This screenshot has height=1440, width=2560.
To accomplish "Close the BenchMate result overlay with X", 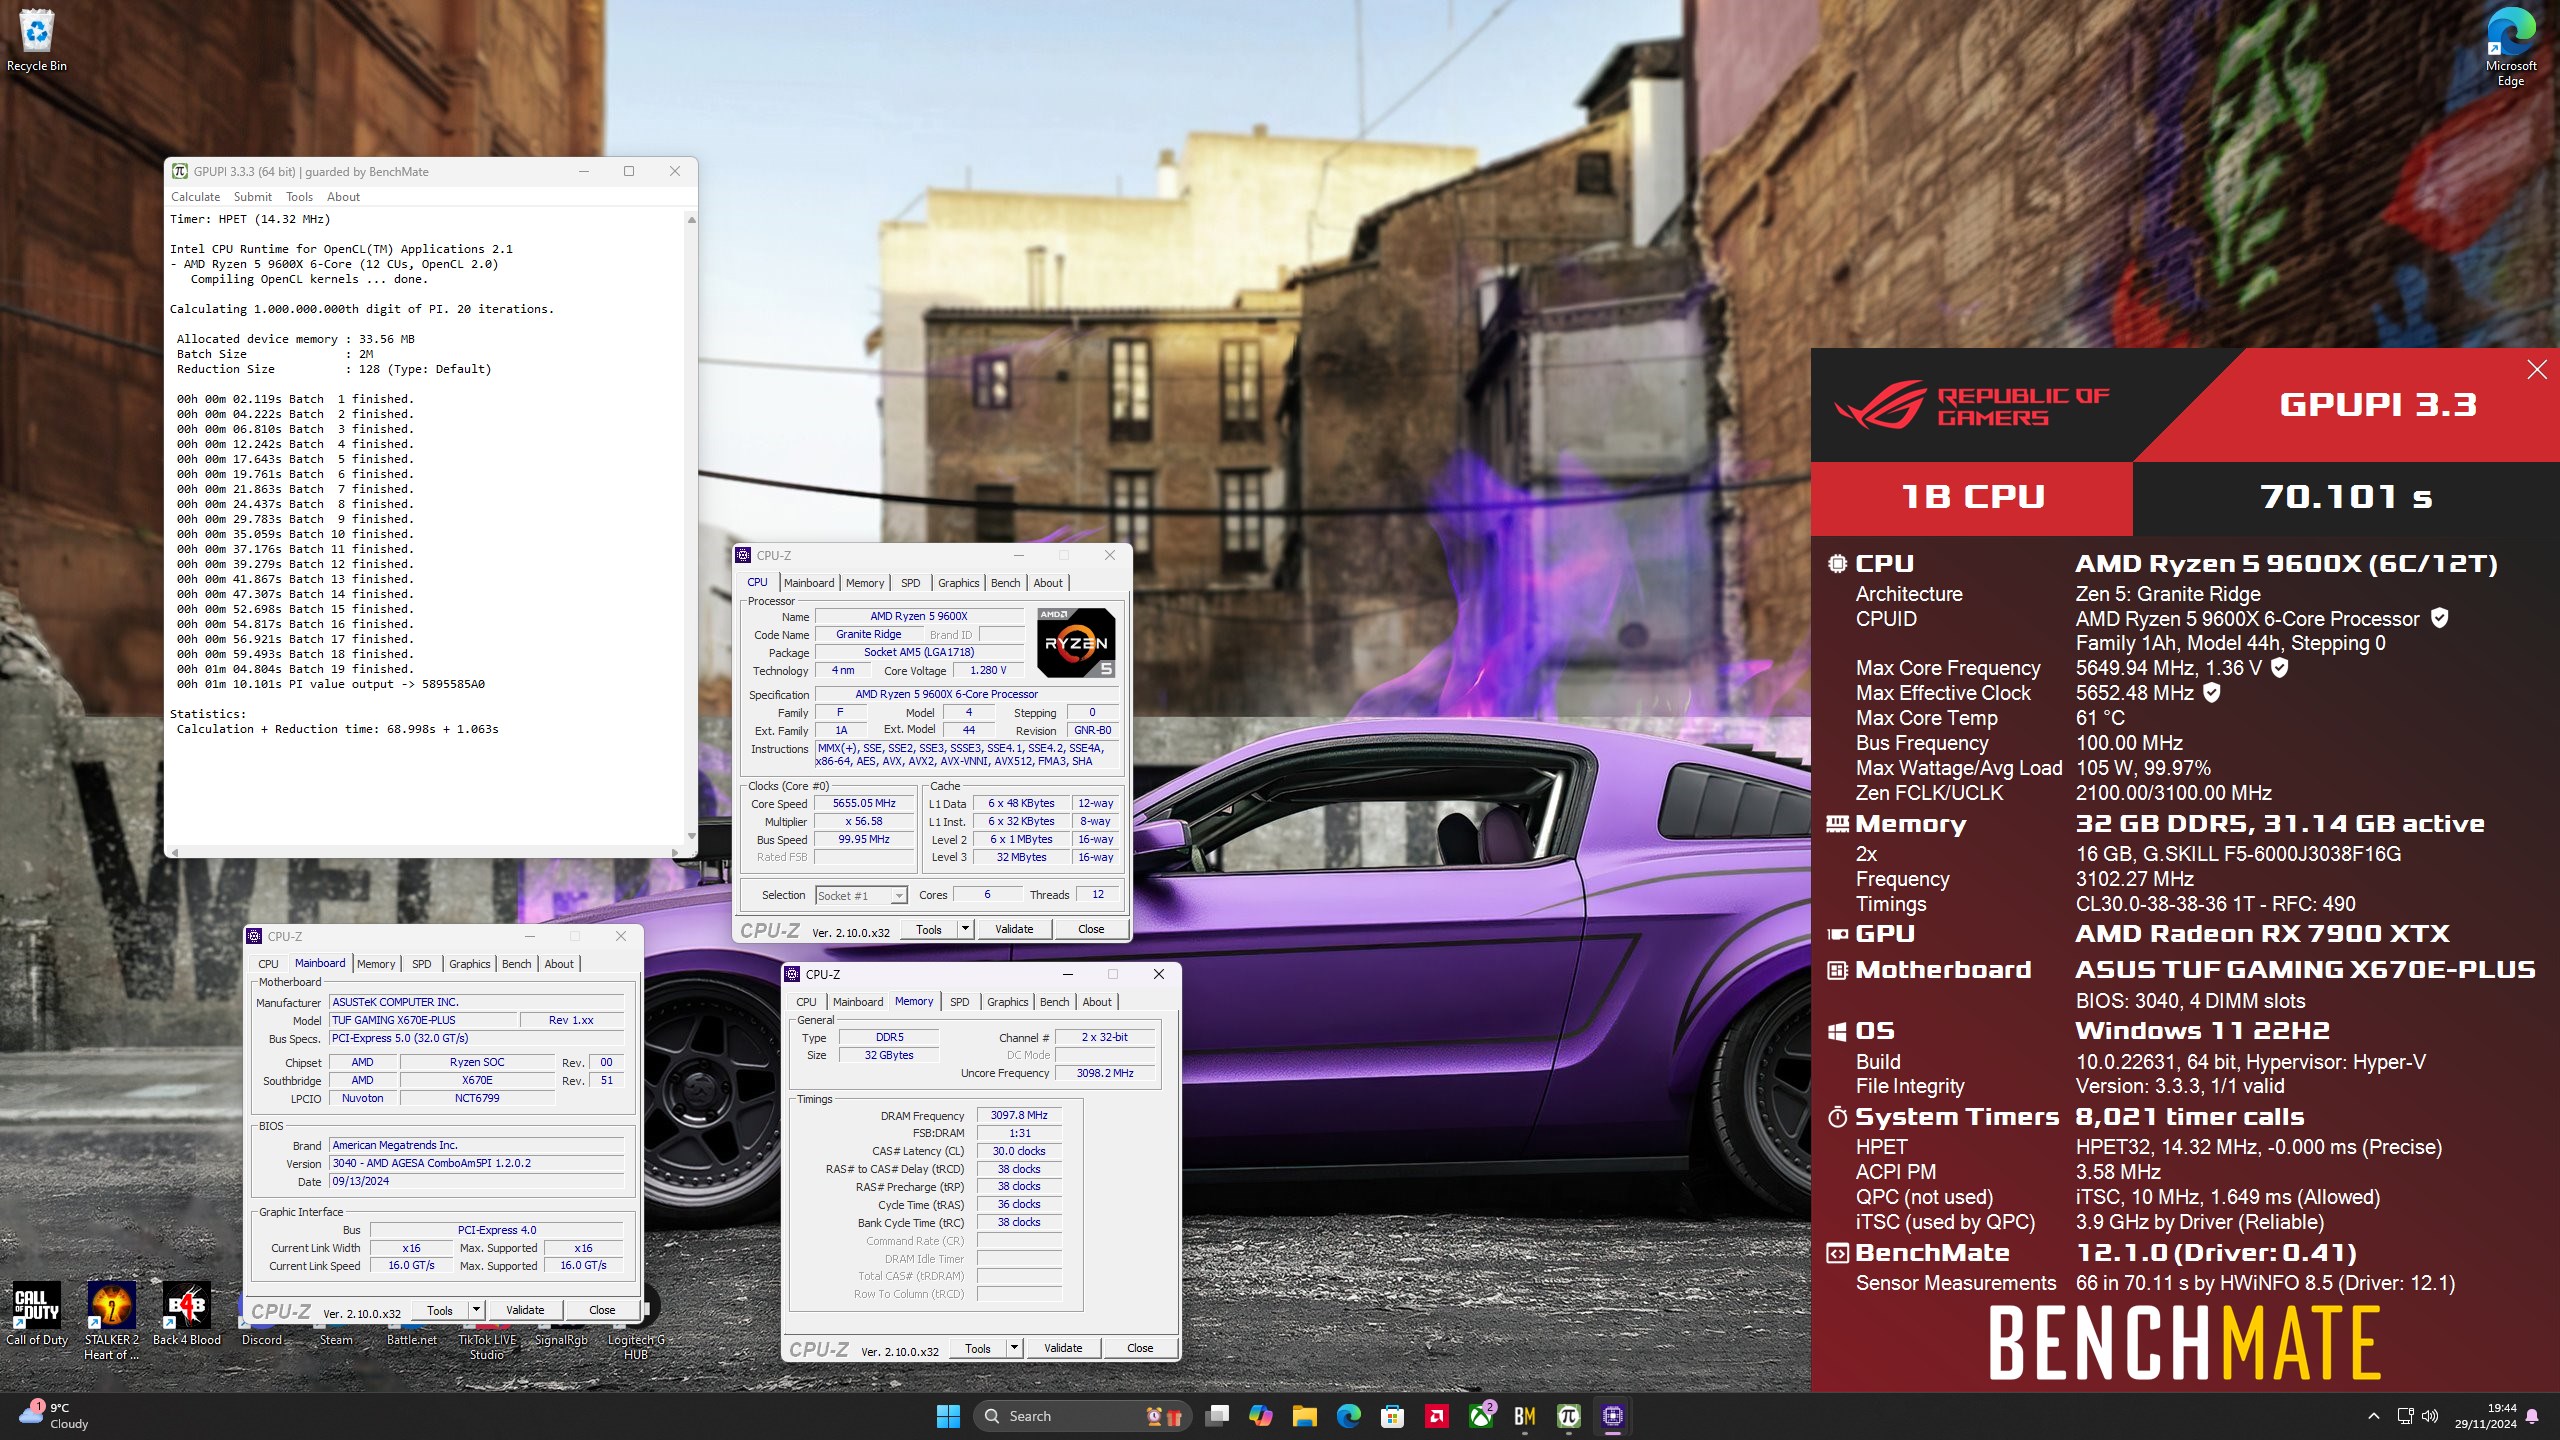I will tap(2537, 370).
